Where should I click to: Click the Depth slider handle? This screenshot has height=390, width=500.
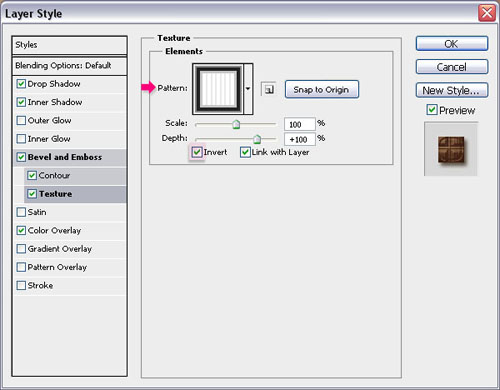click(257, 139)
